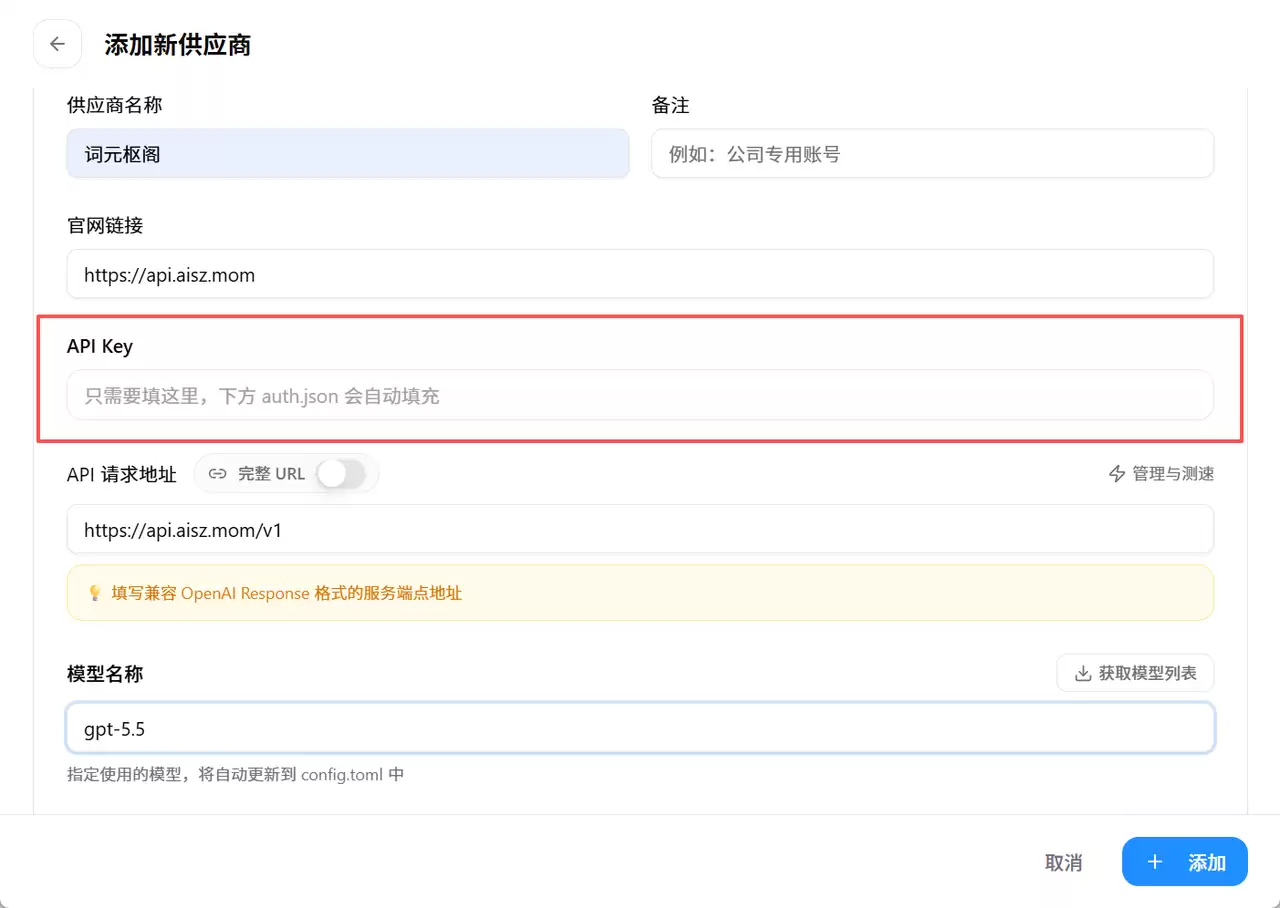Click the plus icon in 添加 button
The width and height of the screenshot is (1280, 908).
[x=1155, y=862]
